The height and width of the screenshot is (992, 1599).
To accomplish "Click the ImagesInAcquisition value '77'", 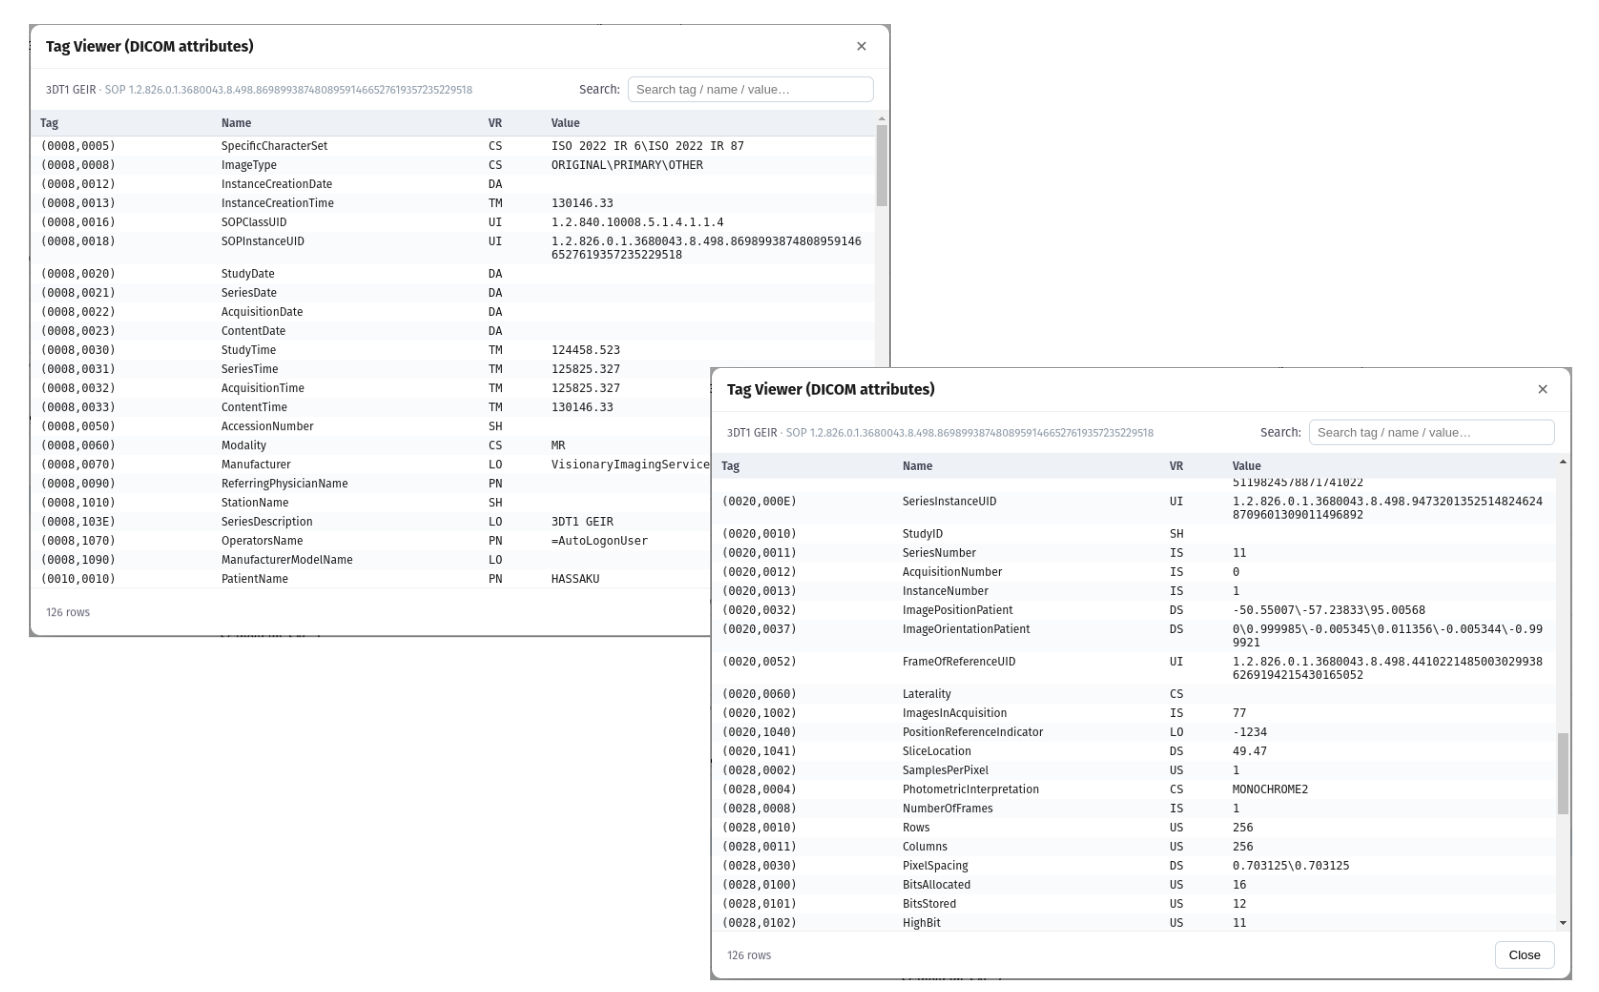I will 1239,713.
